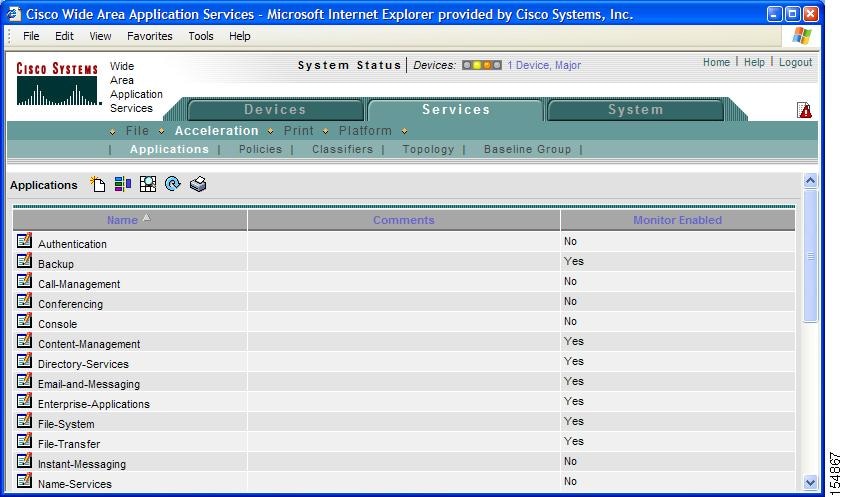
Task: Click the Print icon in Applications toolbar
Action: [198, 184]
